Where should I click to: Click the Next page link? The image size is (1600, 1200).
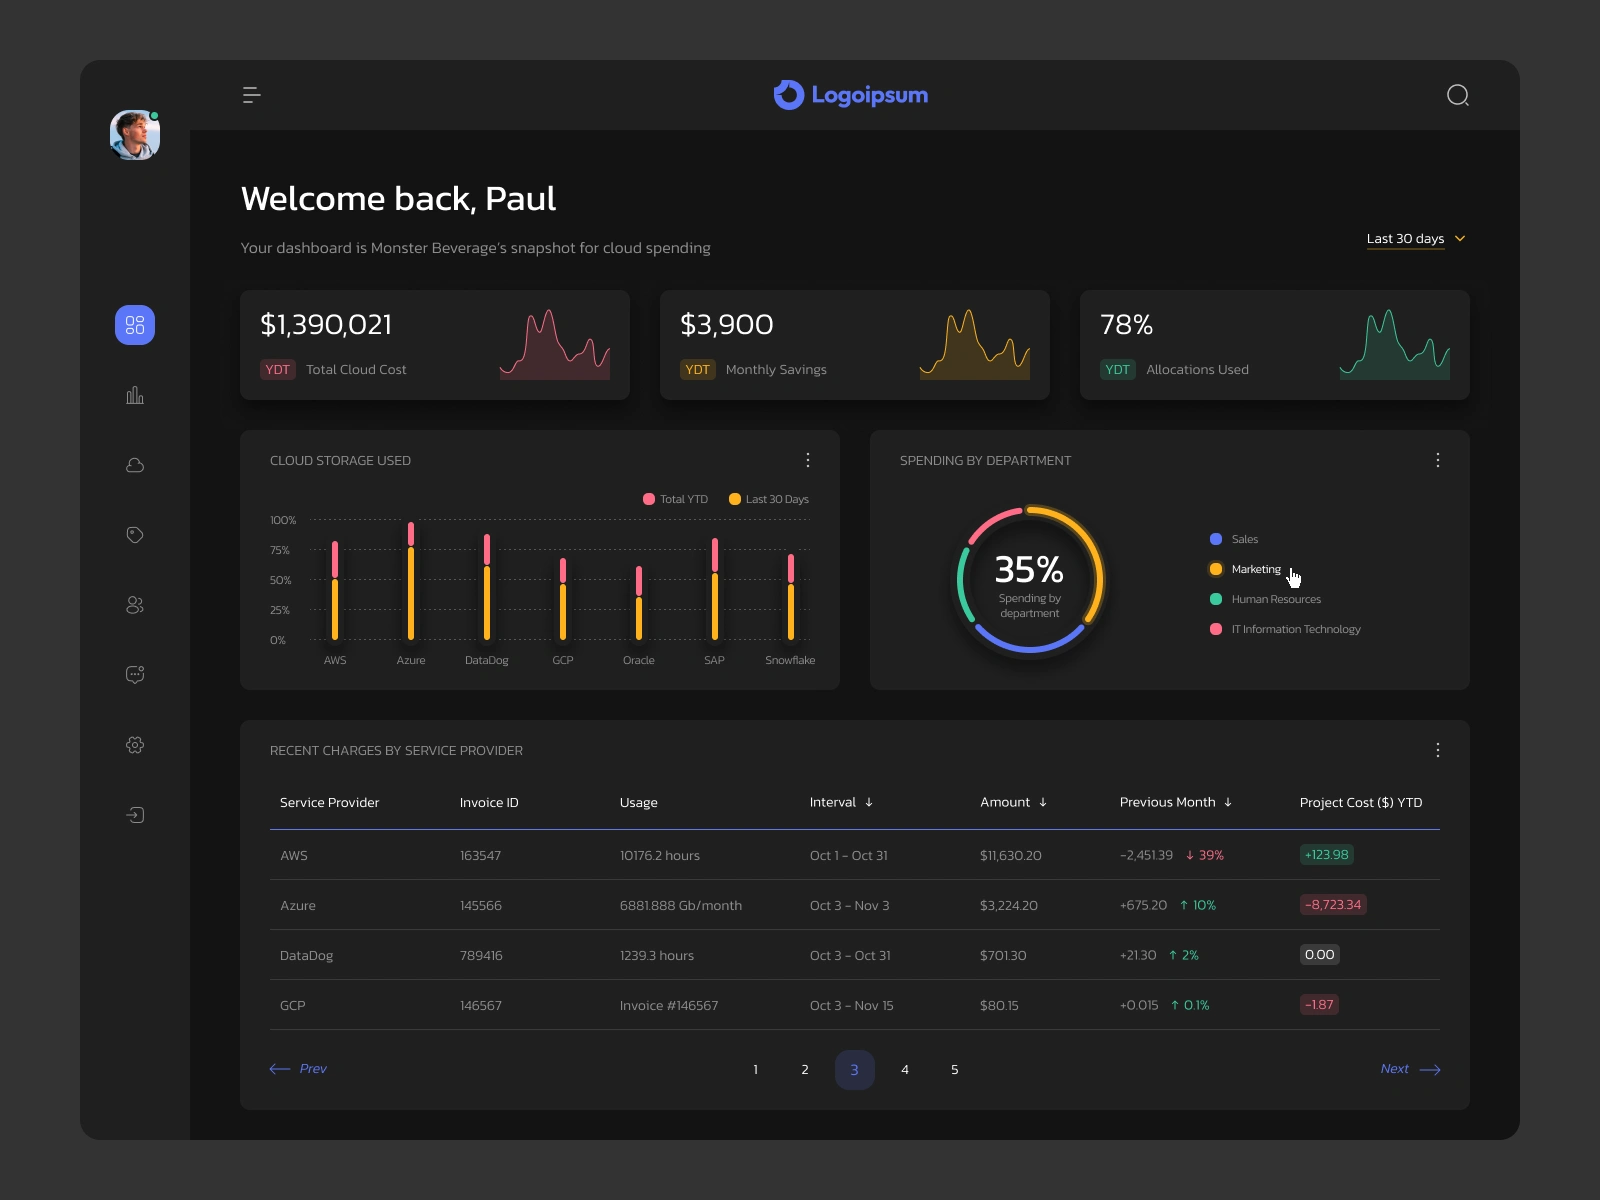1411,1069
